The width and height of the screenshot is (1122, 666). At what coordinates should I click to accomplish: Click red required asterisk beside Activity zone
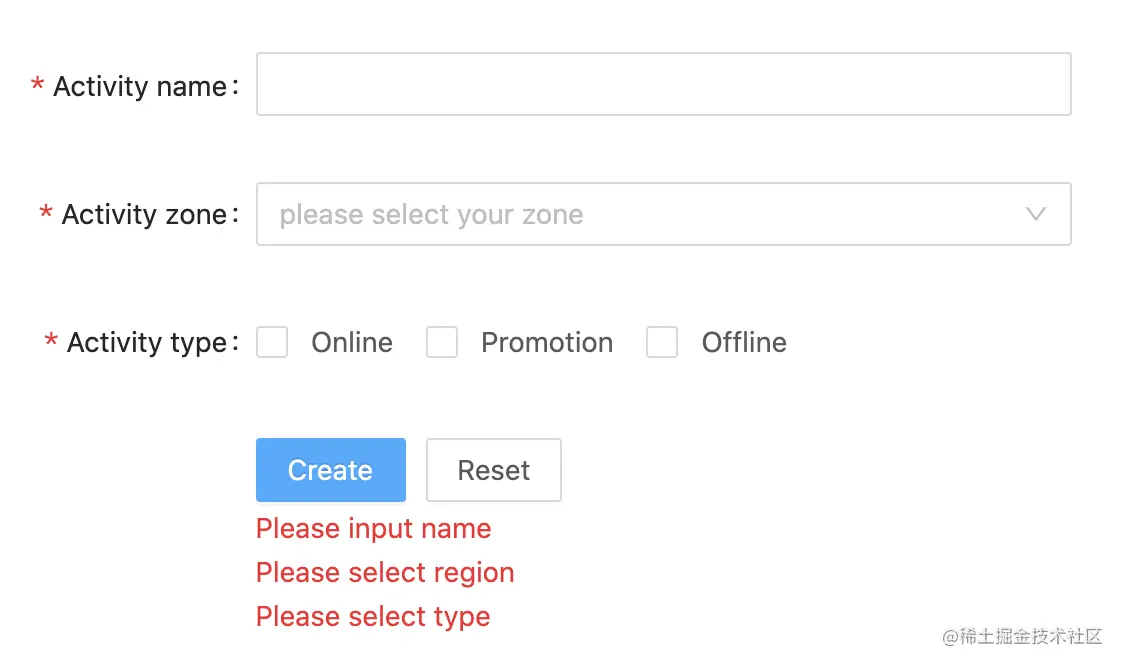pos(46,212)
